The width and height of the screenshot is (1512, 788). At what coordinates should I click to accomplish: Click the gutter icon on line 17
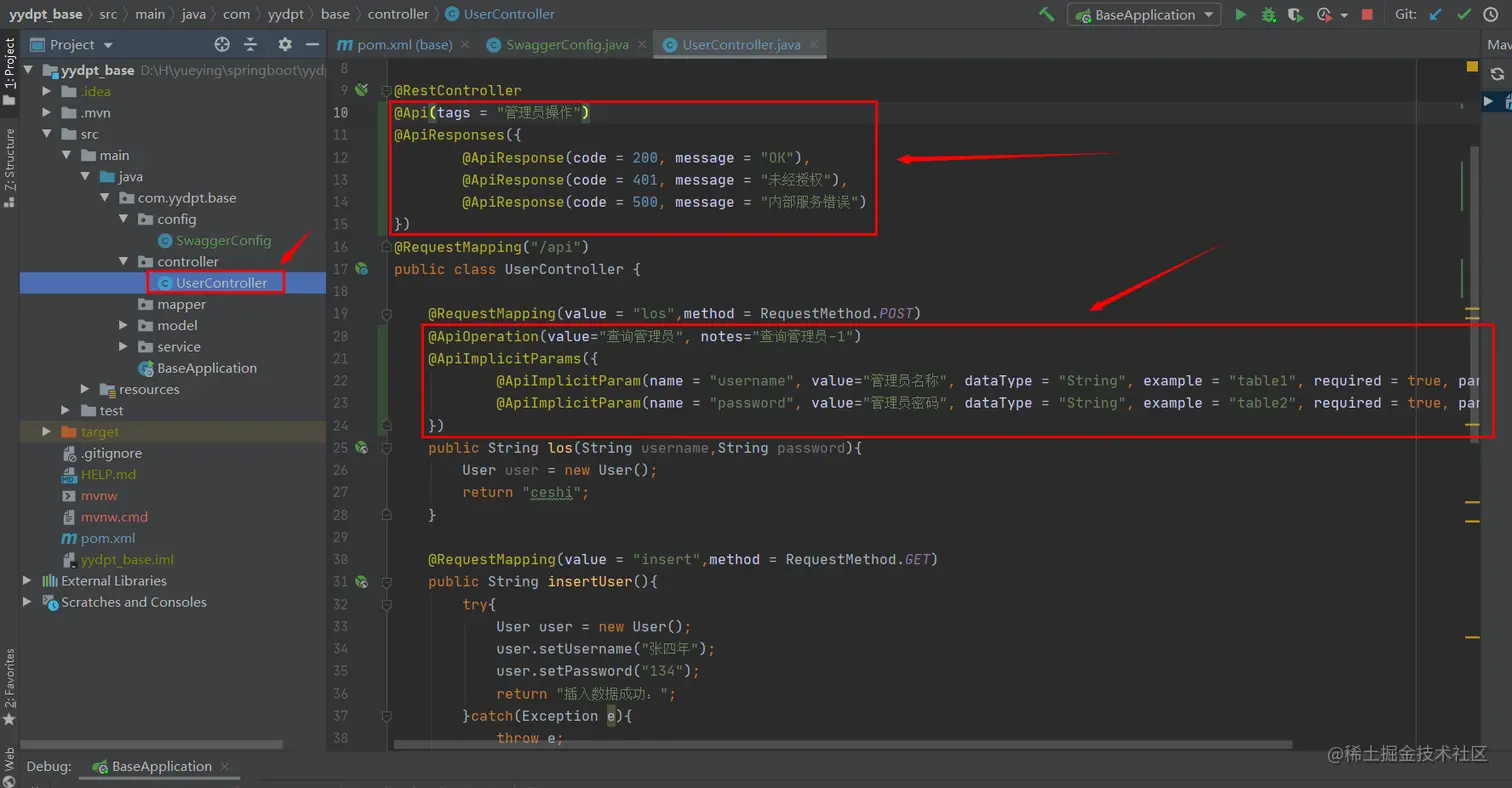pyautogui.click(x=362, y=269)
